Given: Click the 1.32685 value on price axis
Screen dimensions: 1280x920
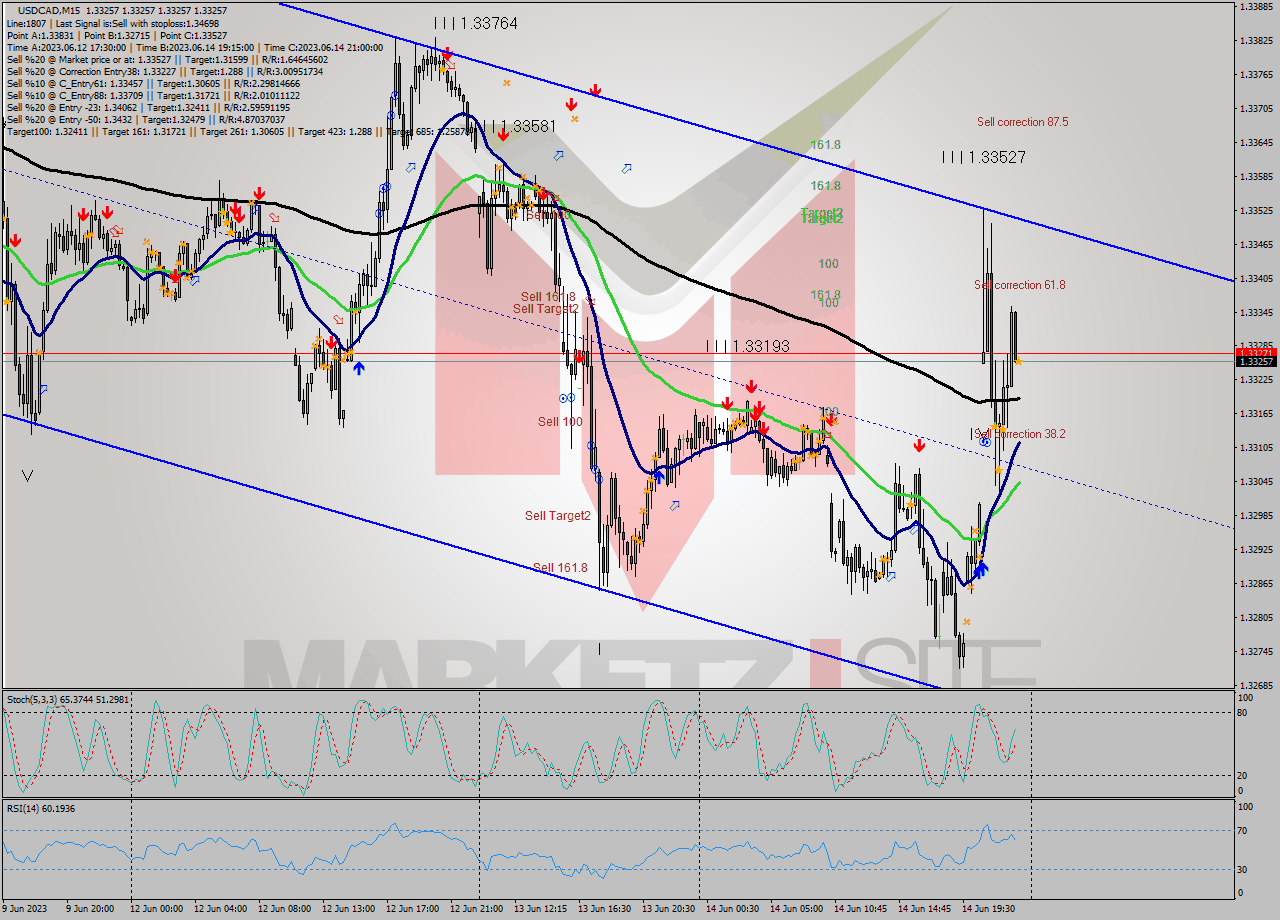Looking at the screenshot, I should pos(1256,686).
